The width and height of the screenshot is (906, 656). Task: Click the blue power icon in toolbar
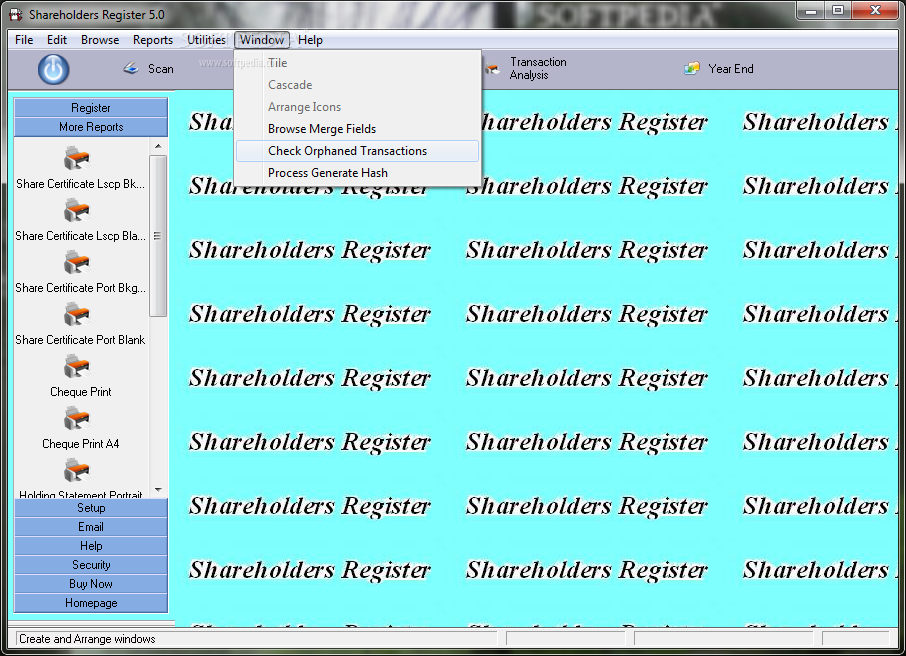click(54, 69)
